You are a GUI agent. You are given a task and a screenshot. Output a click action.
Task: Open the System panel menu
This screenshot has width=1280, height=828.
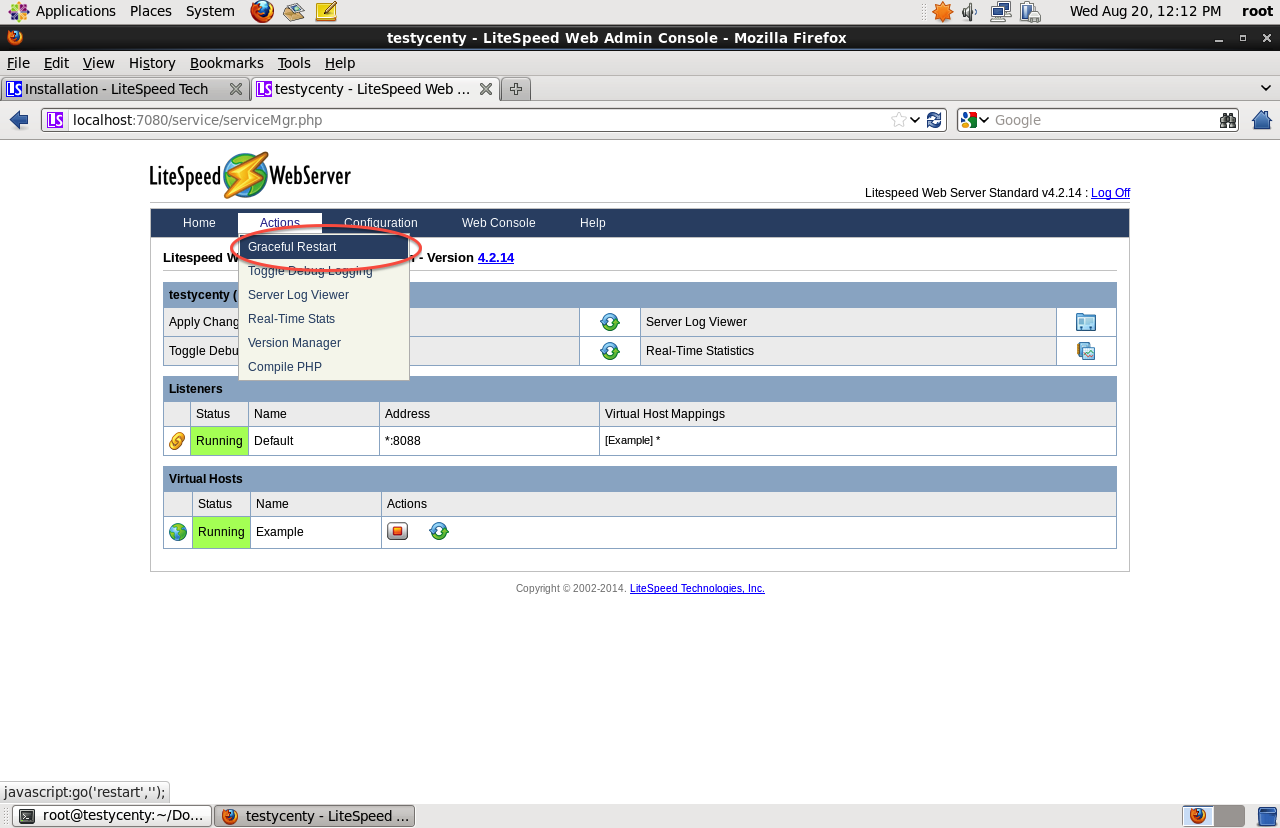[x=211, y=11]
